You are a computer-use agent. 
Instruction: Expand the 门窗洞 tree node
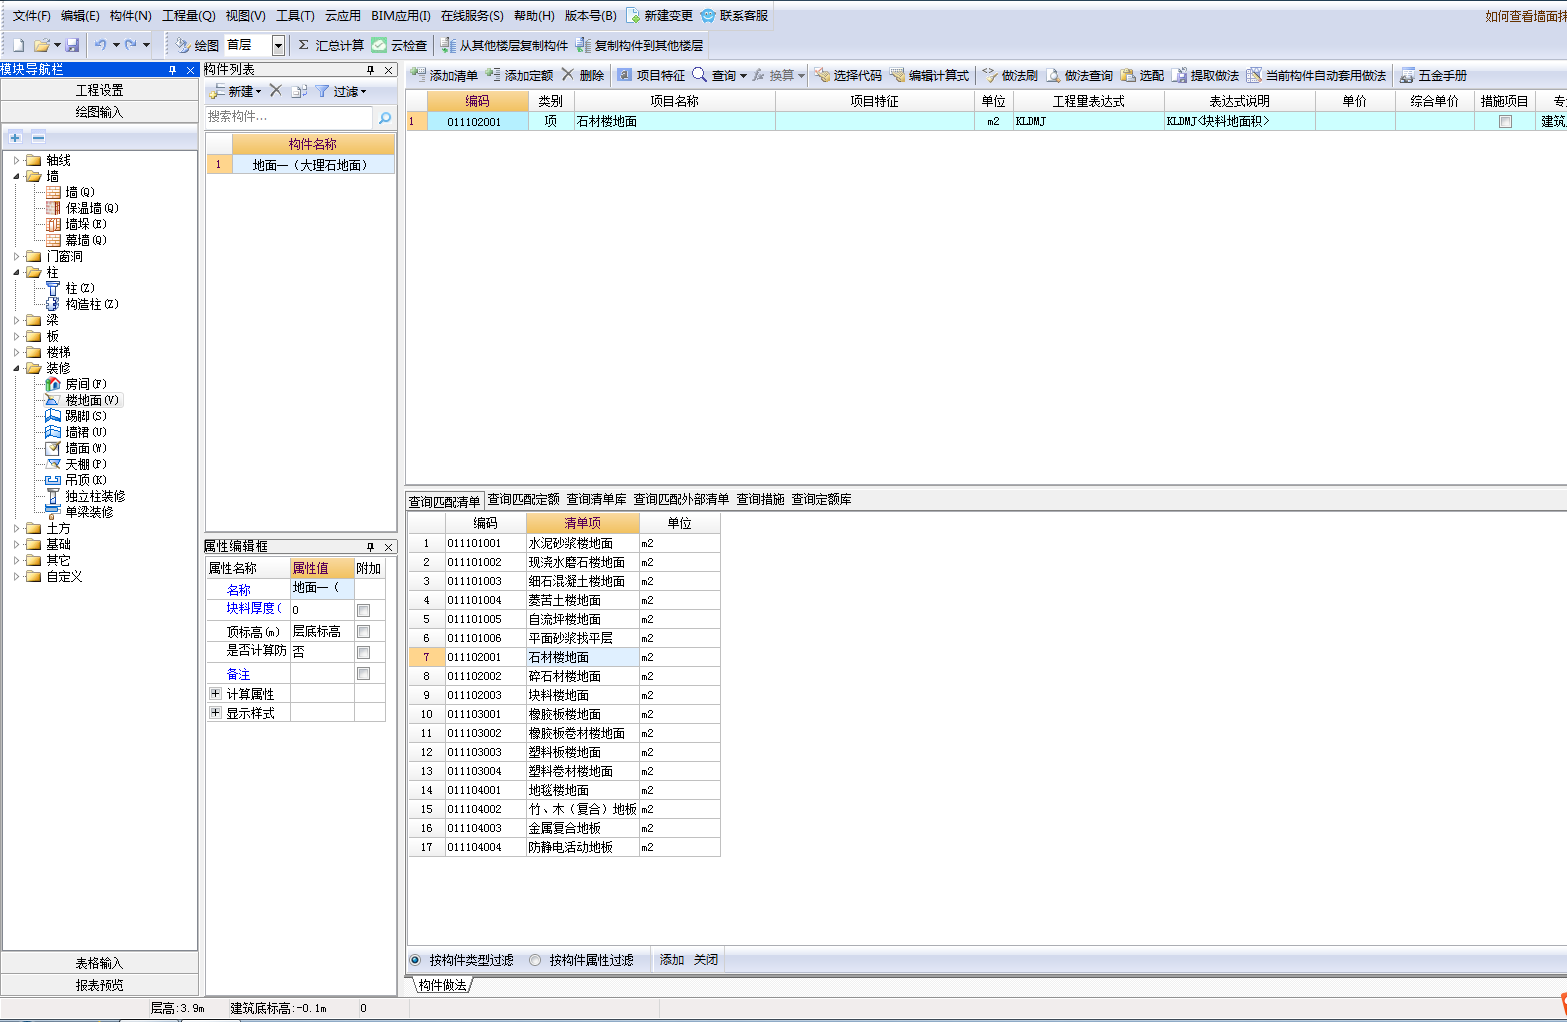16,256
